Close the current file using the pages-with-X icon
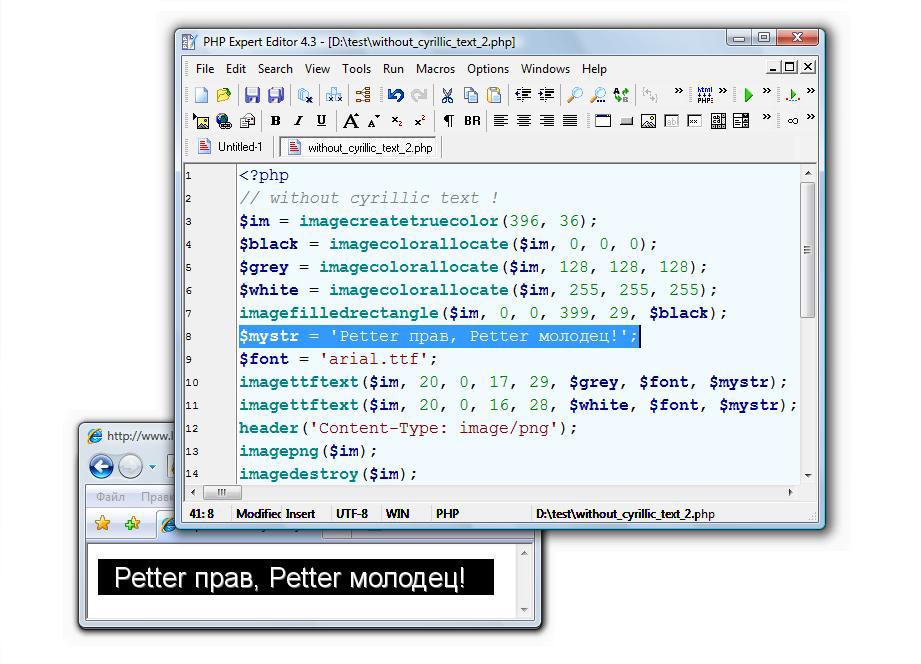 point(305,95)
